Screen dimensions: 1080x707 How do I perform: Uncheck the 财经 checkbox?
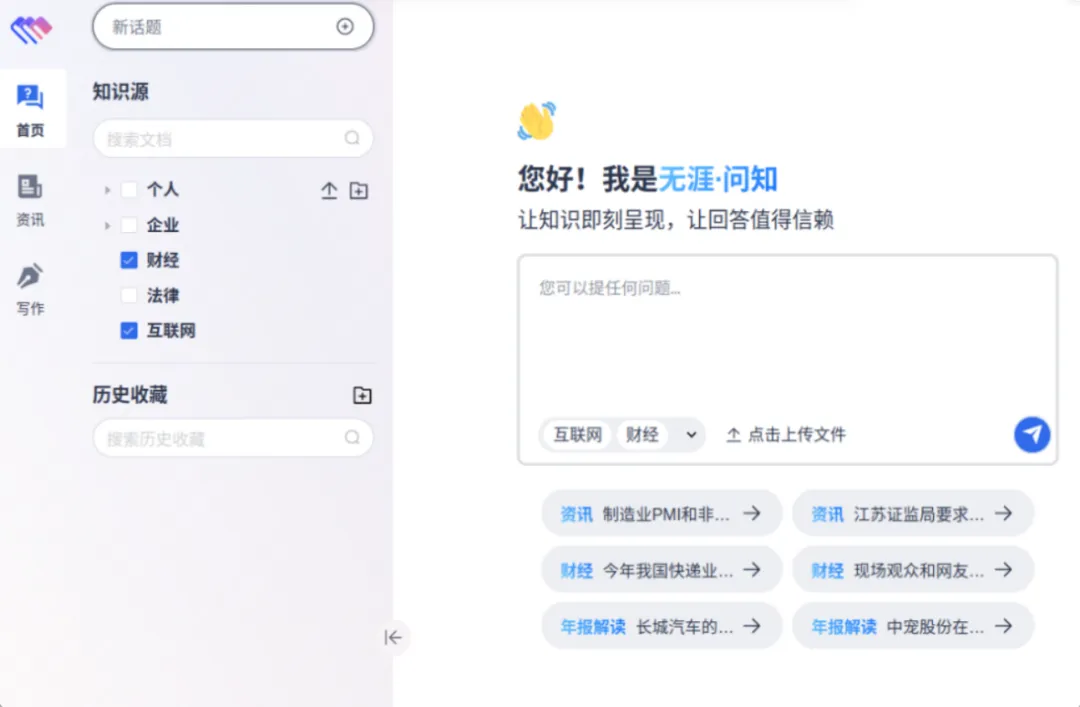click(x=129, y=260)
